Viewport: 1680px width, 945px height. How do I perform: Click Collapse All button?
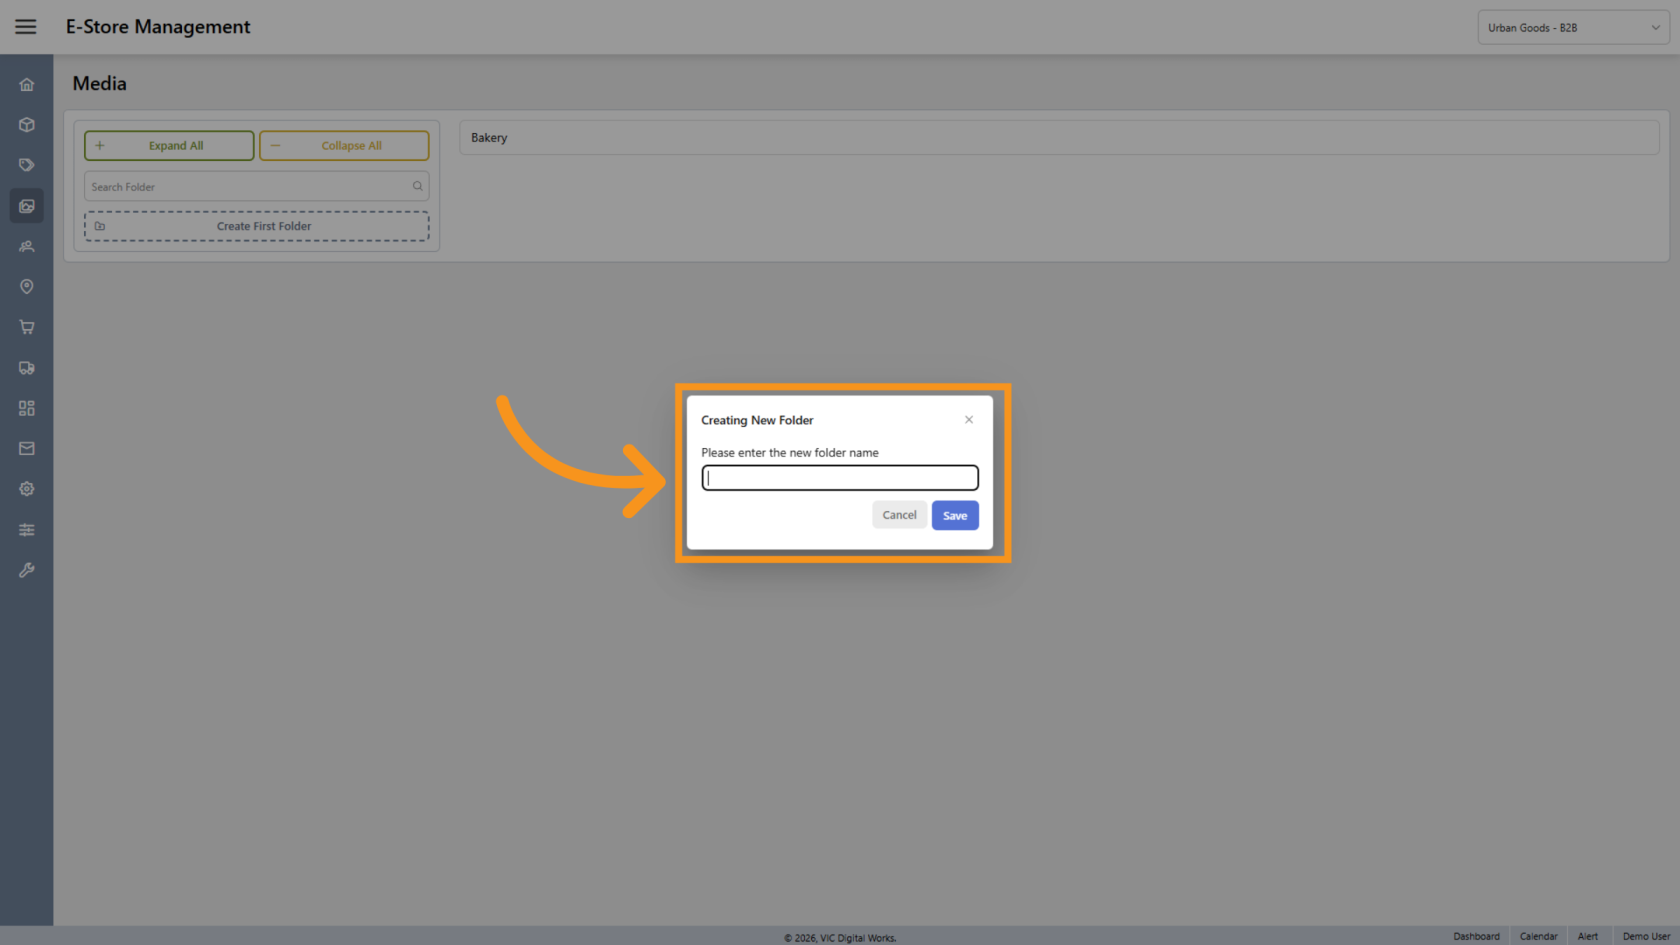(344, 146)
